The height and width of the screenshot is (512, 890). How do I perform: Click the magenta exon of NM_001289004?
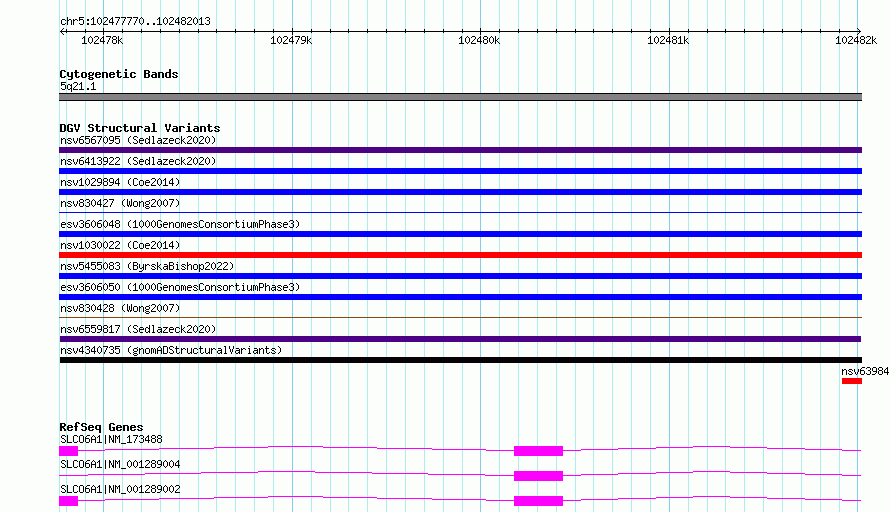click(538, 476)
